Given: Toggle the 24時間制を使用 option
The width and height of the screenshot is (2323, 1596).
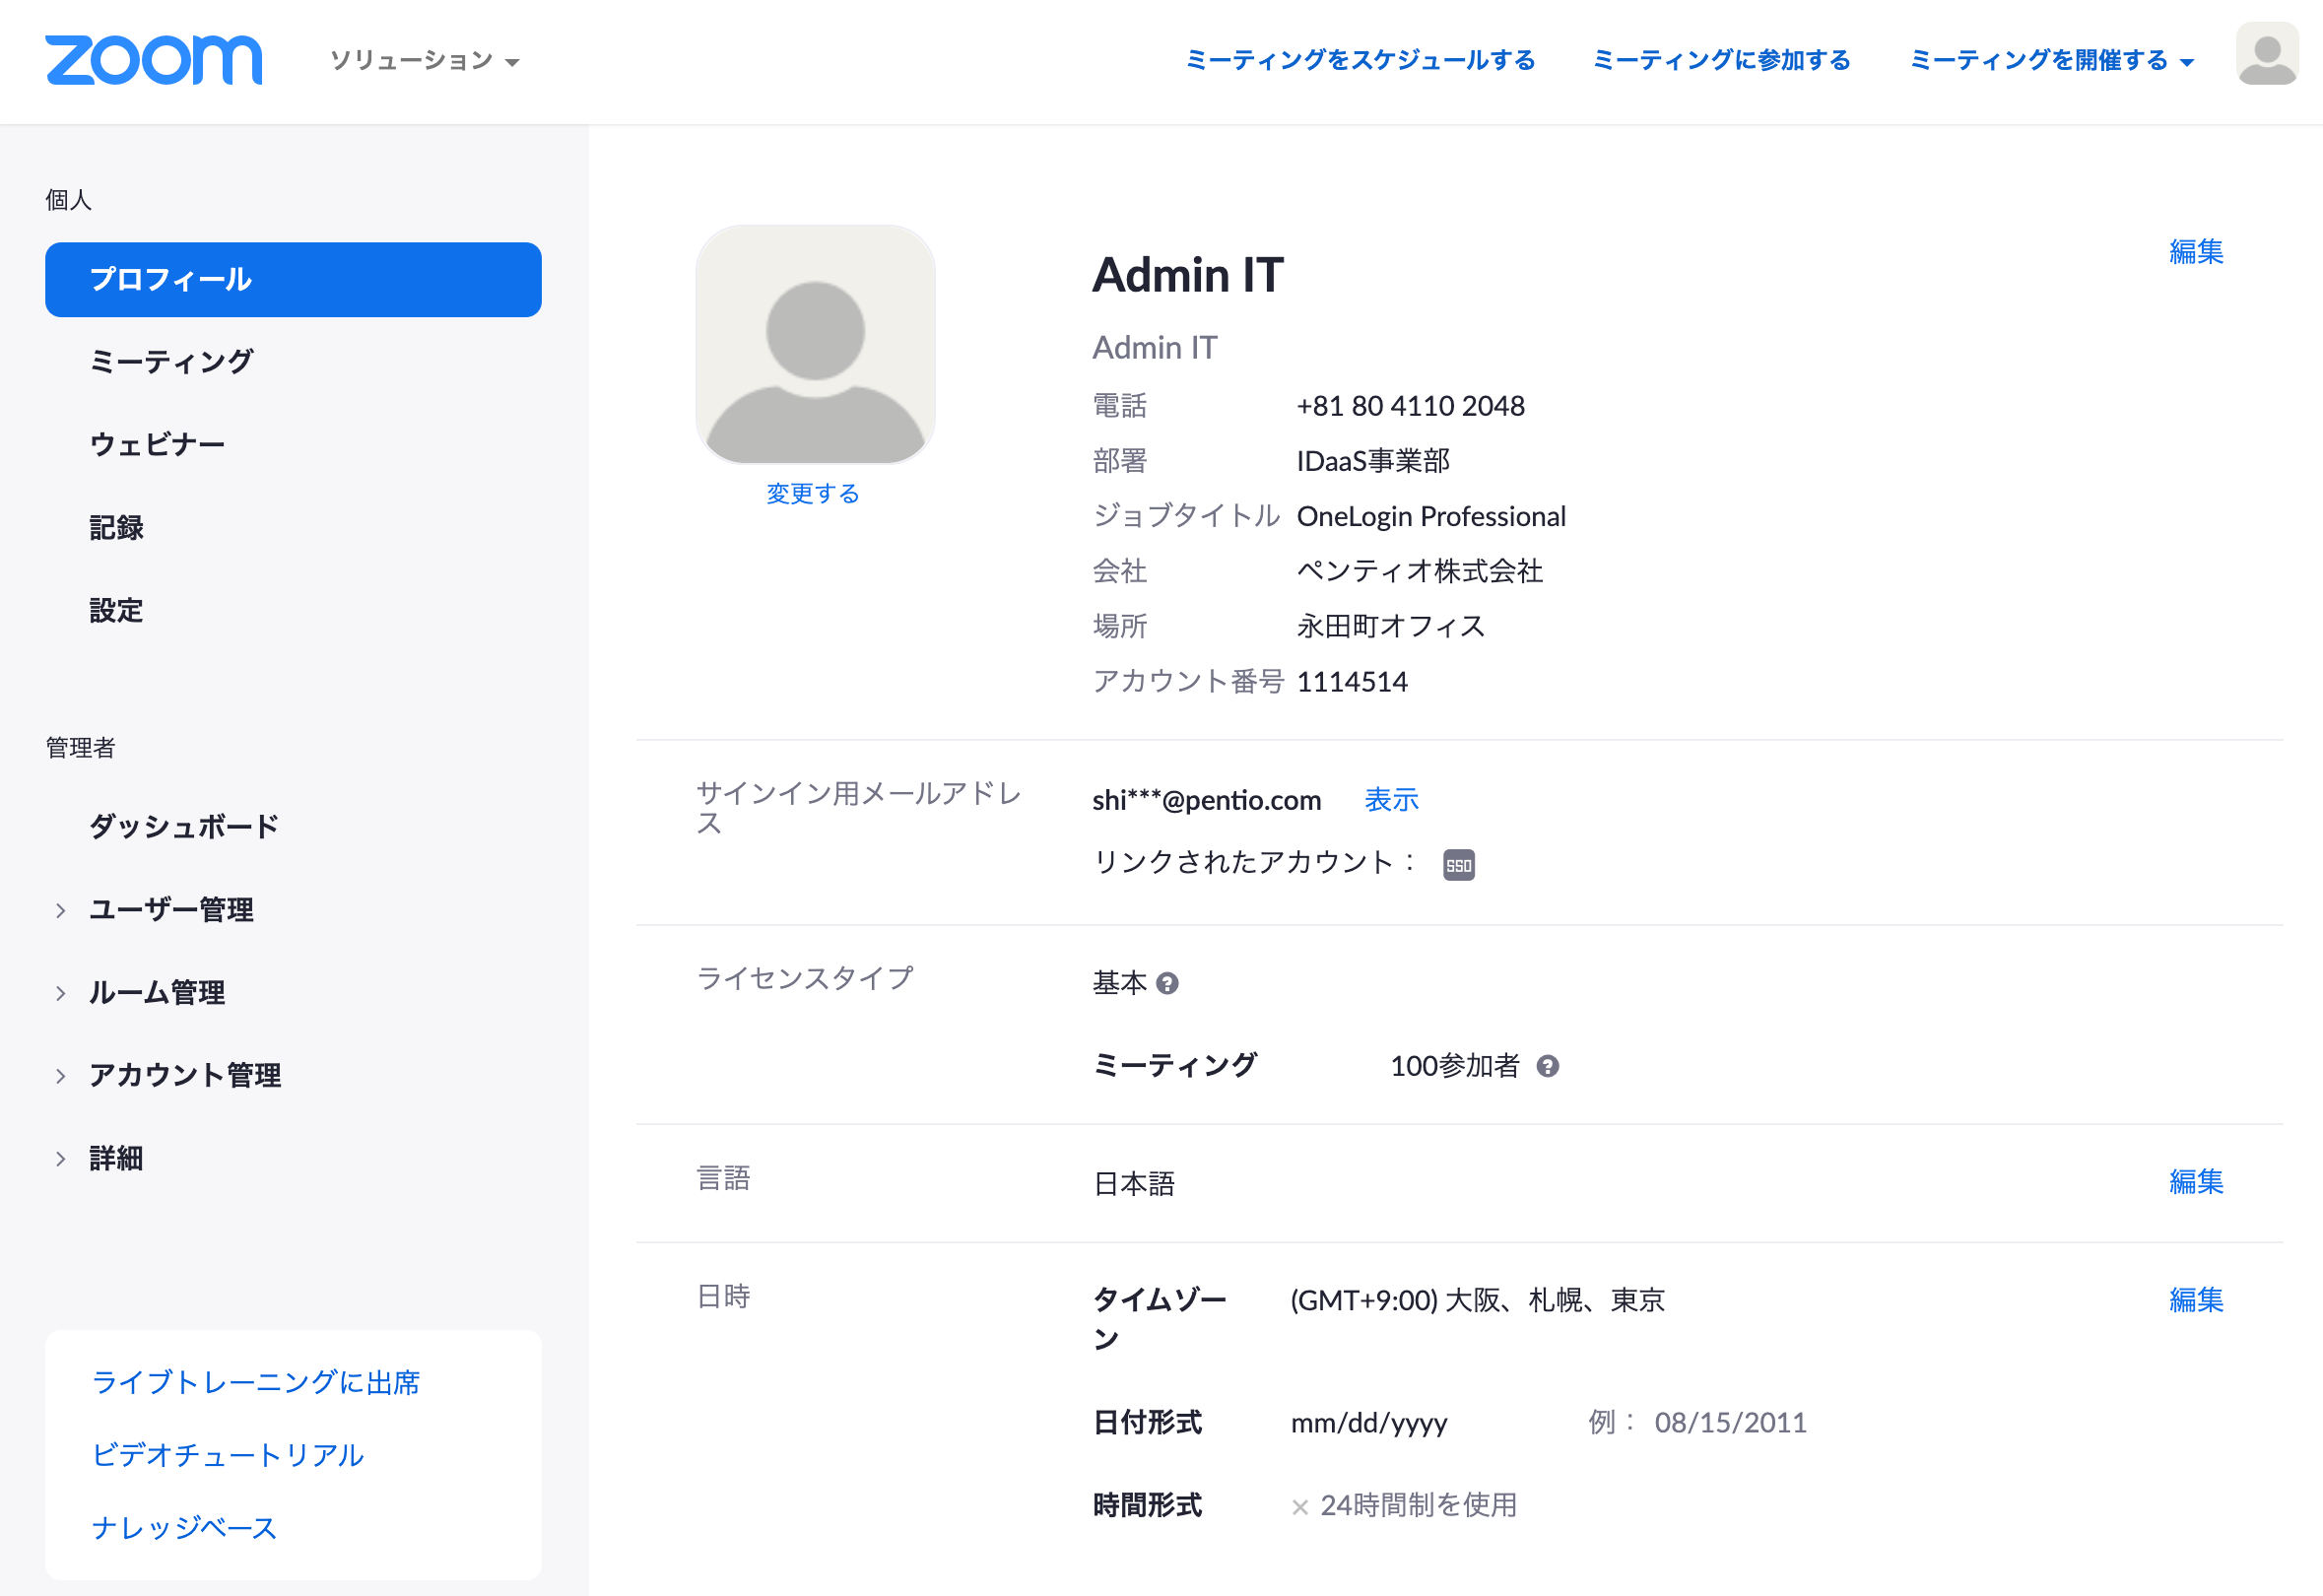Looking at the screenshot, I should [1299, 1507].
